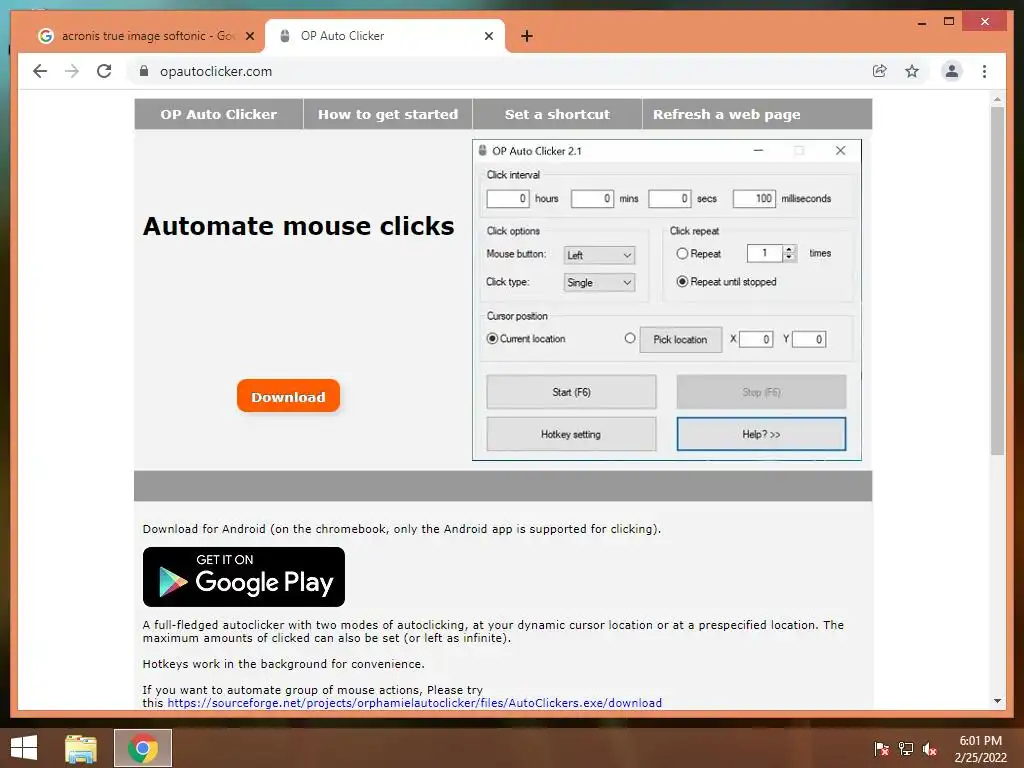Viewport: 1024px width, 768px height.
Task: Click the lock icon in address bar
Action: (x=144, y=71)
